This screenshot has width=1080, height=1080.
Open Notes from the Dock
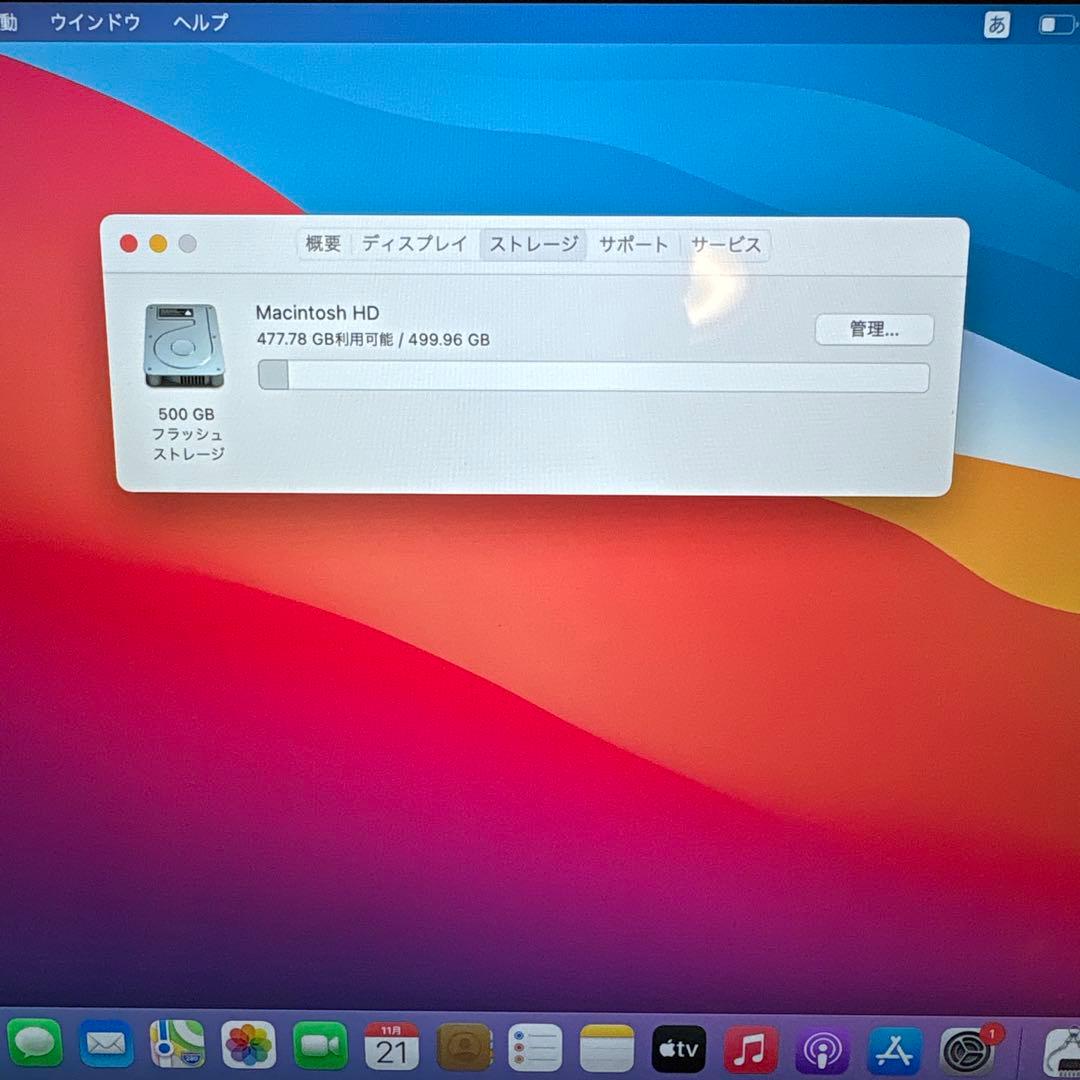[607, 1052]
